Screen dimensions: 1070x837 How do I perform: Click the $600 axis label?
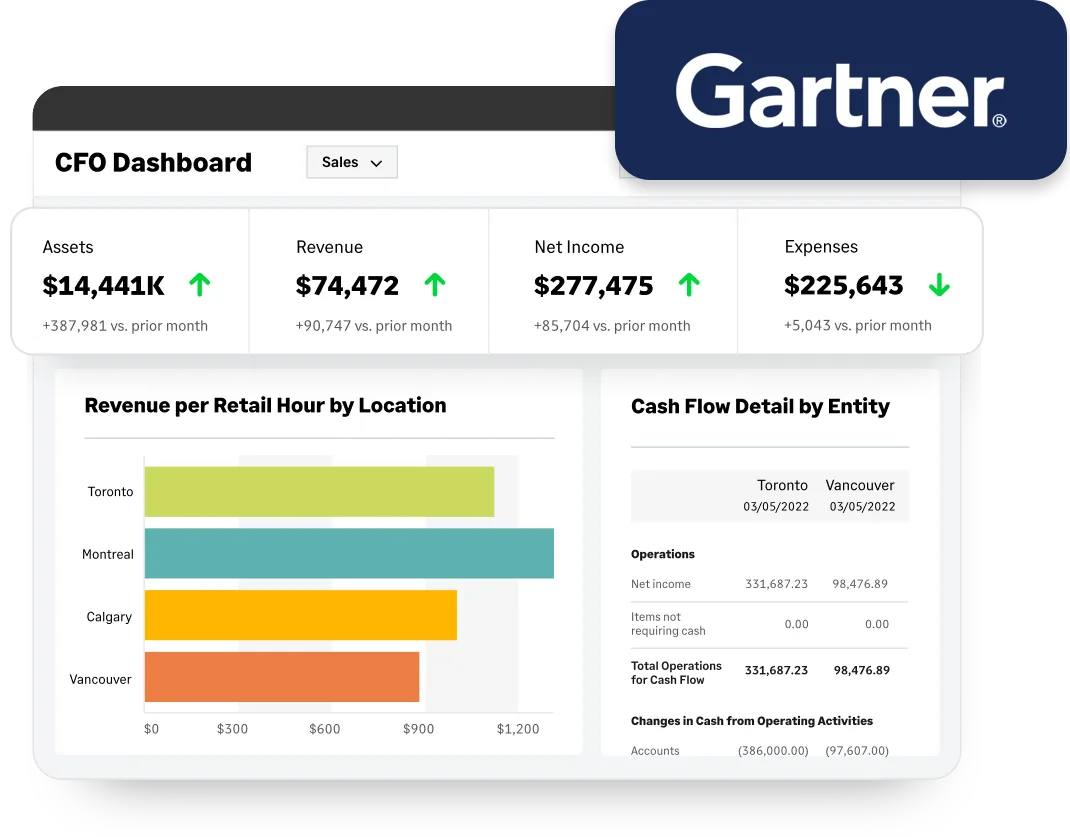pos(325,729)
